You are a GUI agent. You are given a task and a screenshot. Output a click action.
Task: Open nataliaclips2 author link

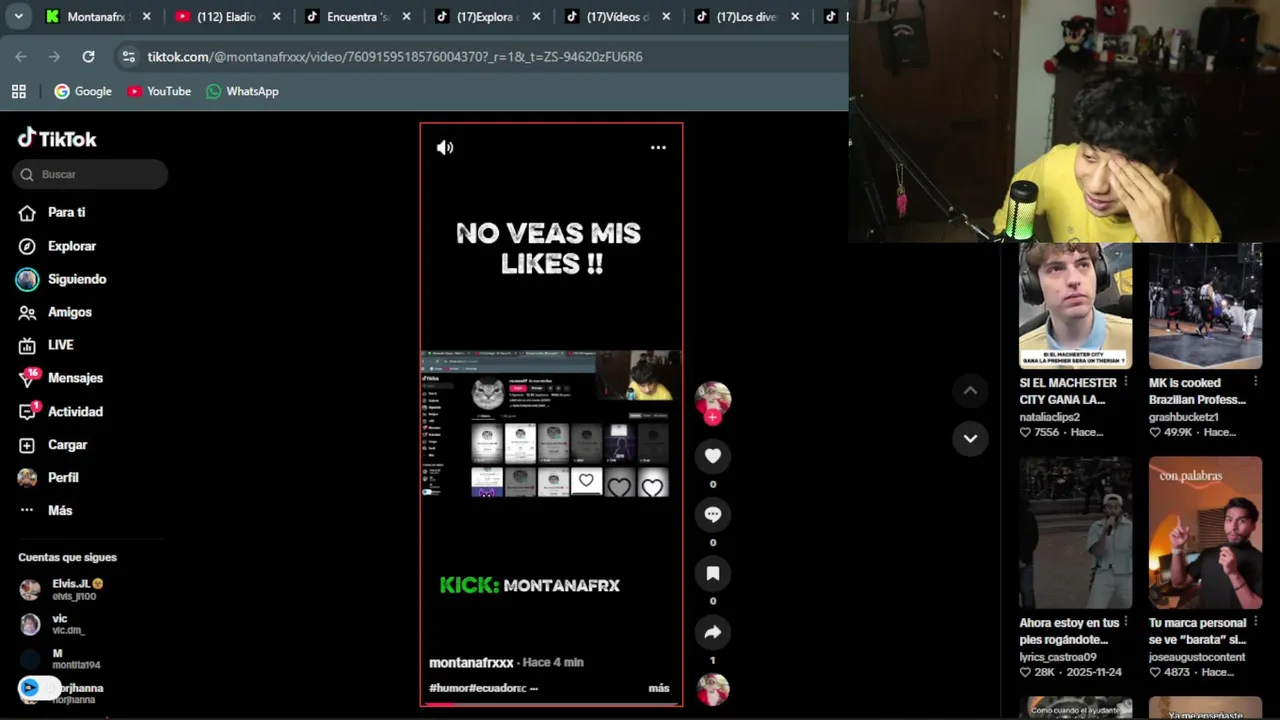tap(1049, 417)
